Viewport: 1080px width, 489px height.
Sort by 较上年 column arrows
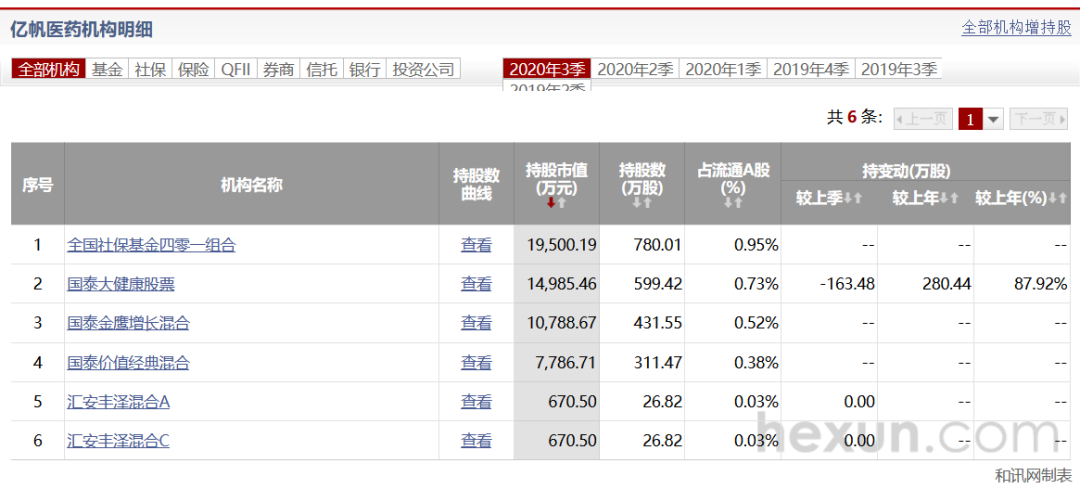point(950,198)
